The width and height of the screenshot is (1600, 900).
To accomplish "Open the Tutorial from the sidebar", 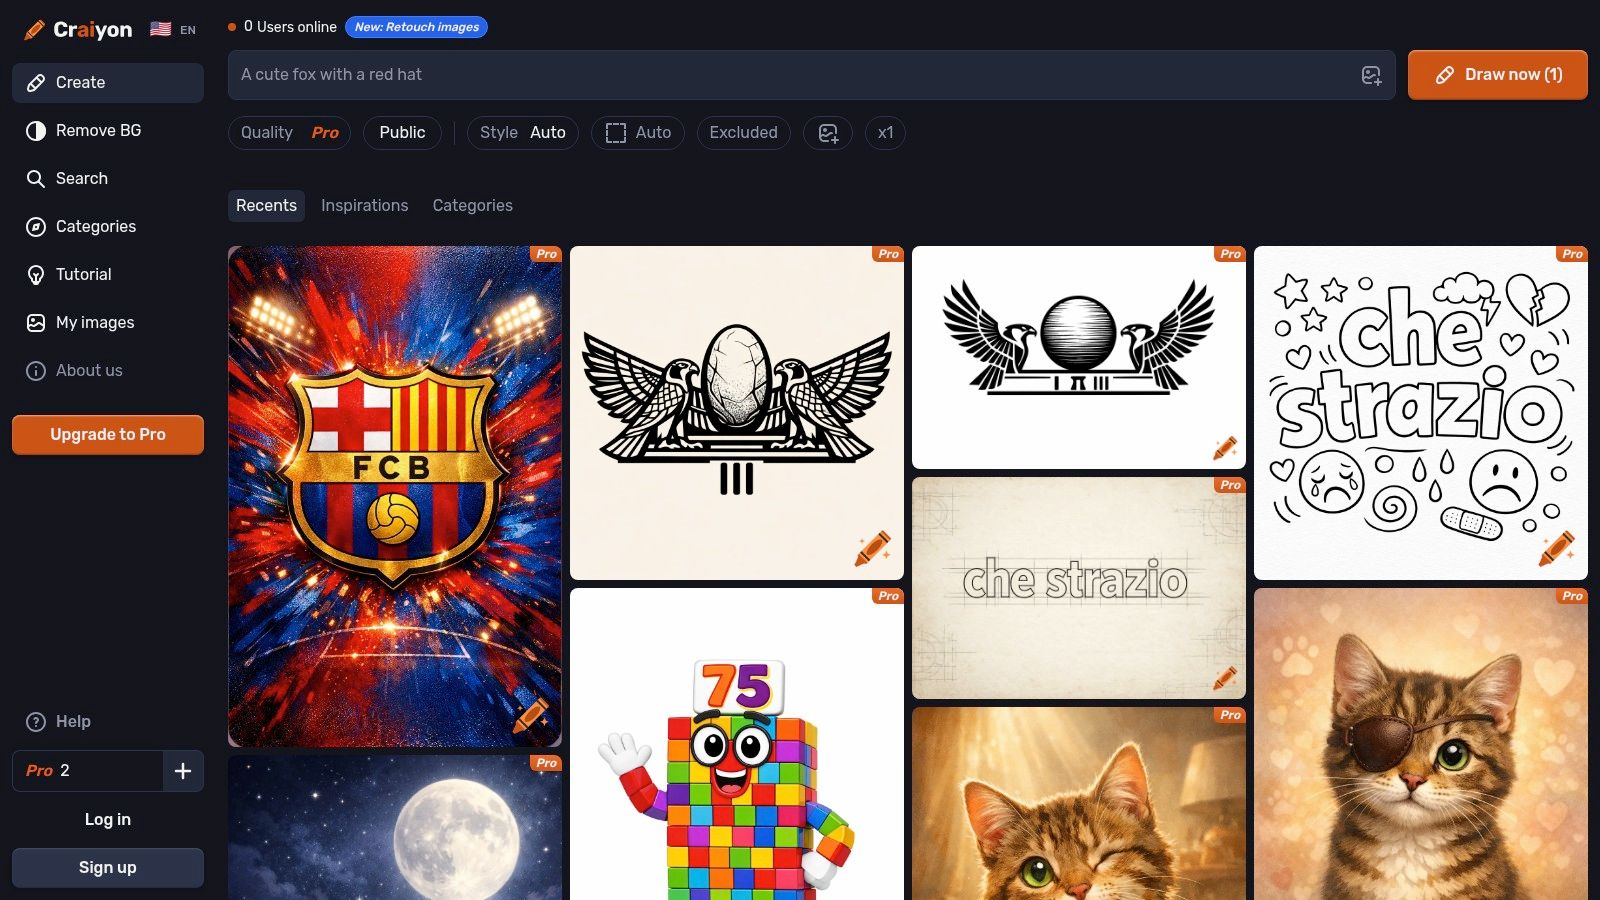I will click(83, 275).
